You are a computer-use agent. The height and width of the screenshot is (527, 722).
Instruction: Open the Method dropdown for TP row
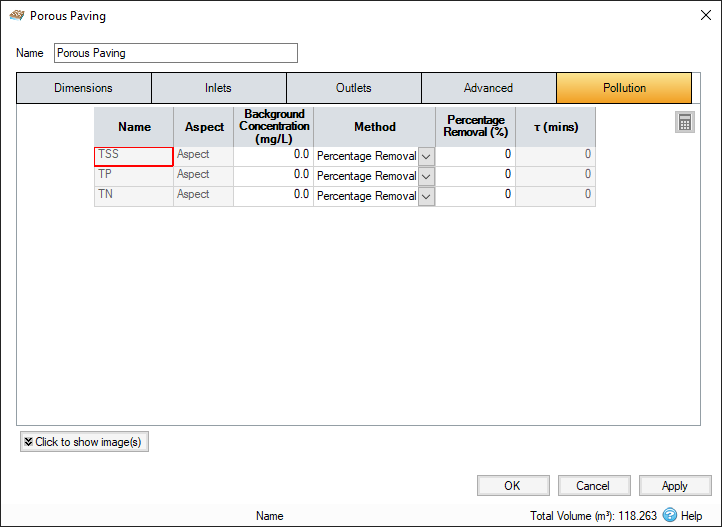coord(426,176)
